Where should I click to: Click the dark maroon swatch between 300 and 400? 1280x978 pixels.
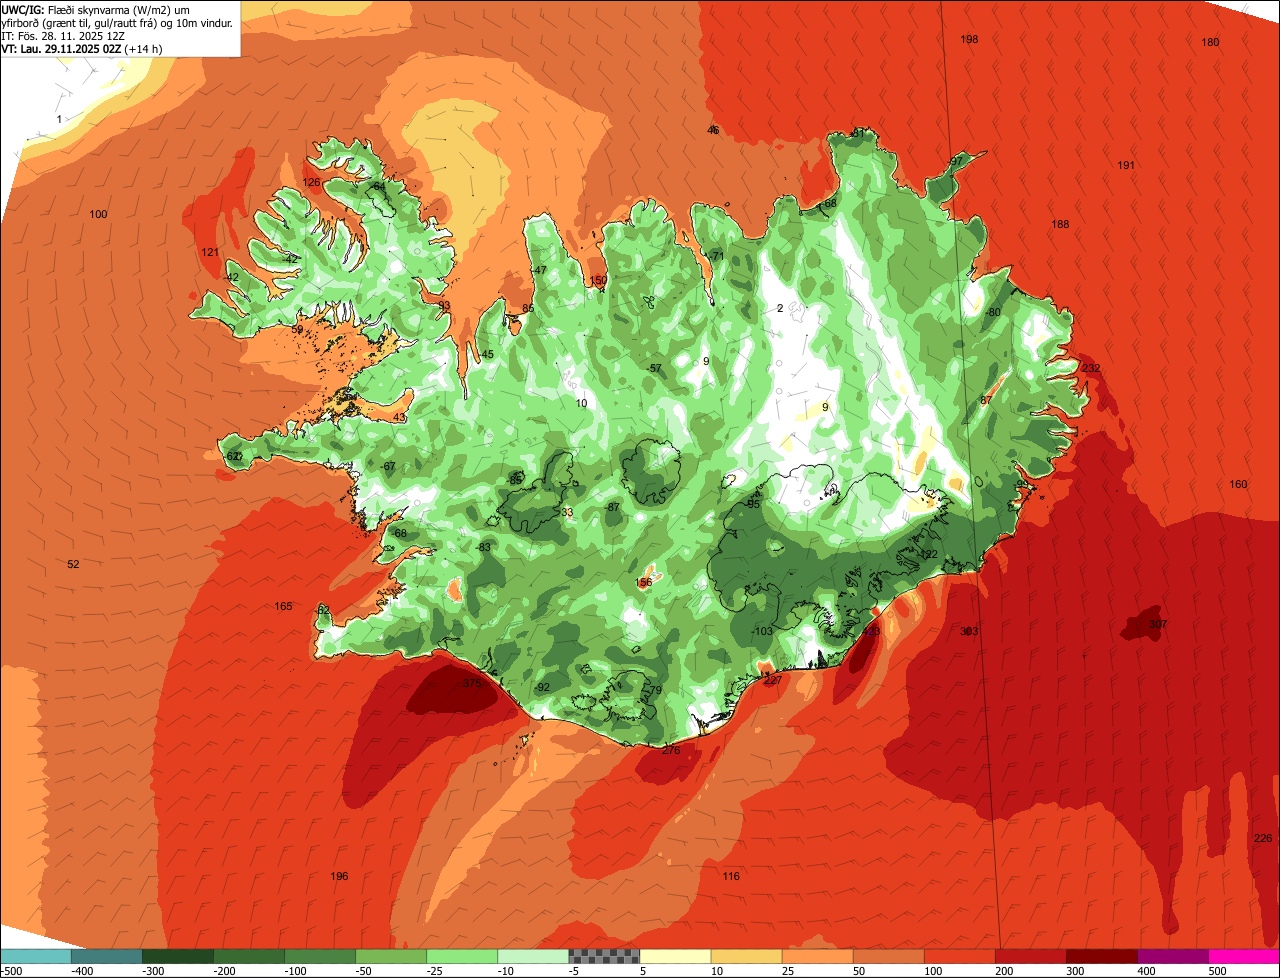click(1100, 956)
